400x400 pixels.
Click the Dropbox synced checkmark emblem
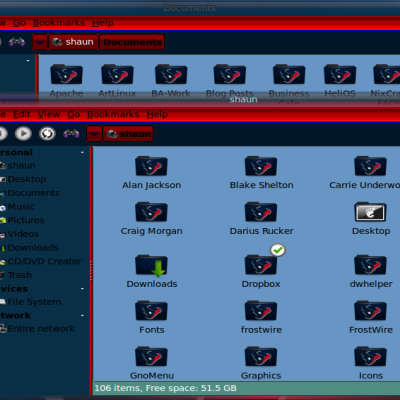[x=278, y=250]
